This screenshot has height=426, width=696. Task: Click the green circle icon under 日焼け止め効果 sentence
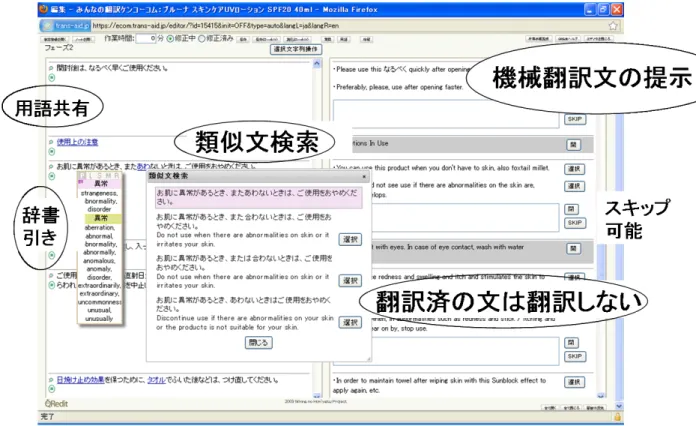click(51, 390)
